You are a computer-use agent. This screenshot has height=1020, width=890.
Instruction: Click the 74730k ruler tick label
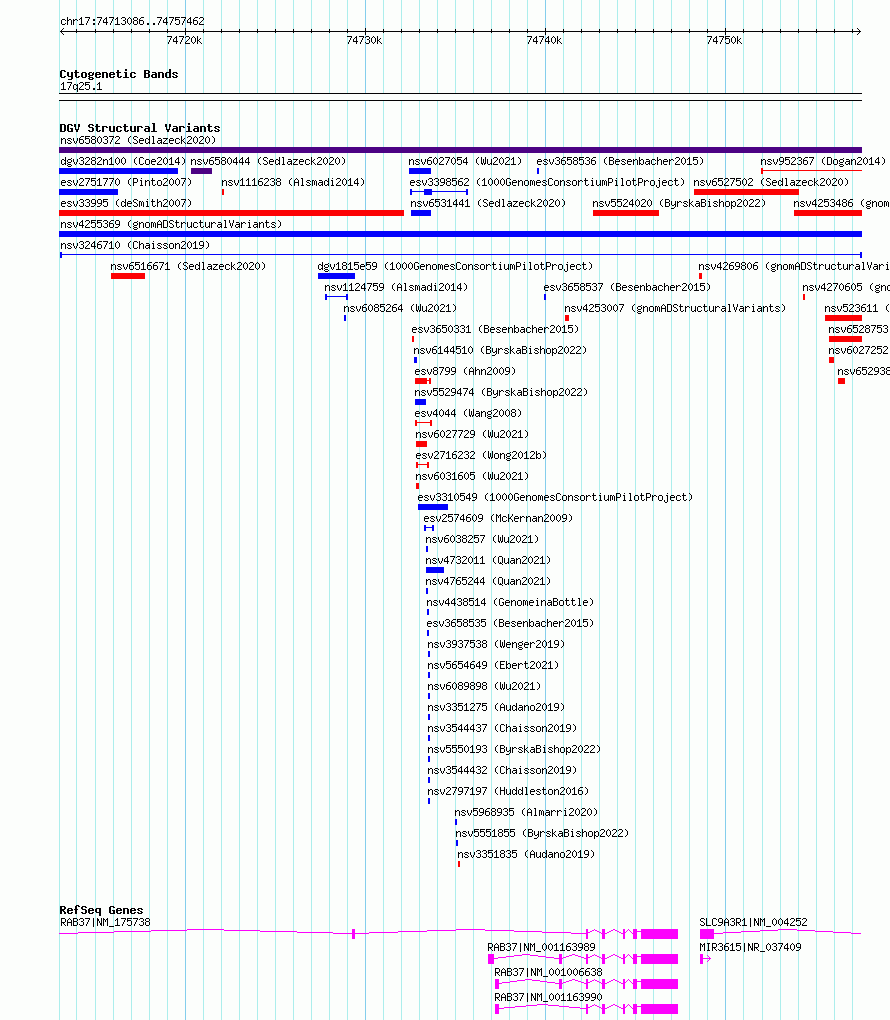364,40
